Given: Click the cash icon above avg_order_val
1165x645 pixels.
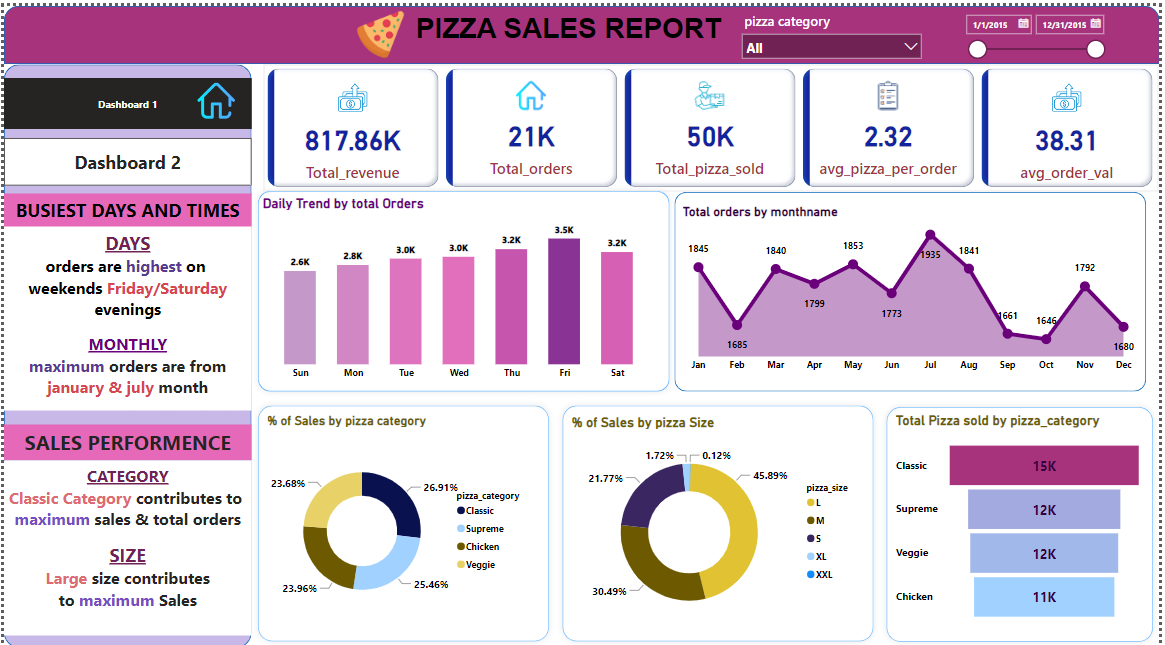Looking at the screenshot, I should click(1066, 98).
